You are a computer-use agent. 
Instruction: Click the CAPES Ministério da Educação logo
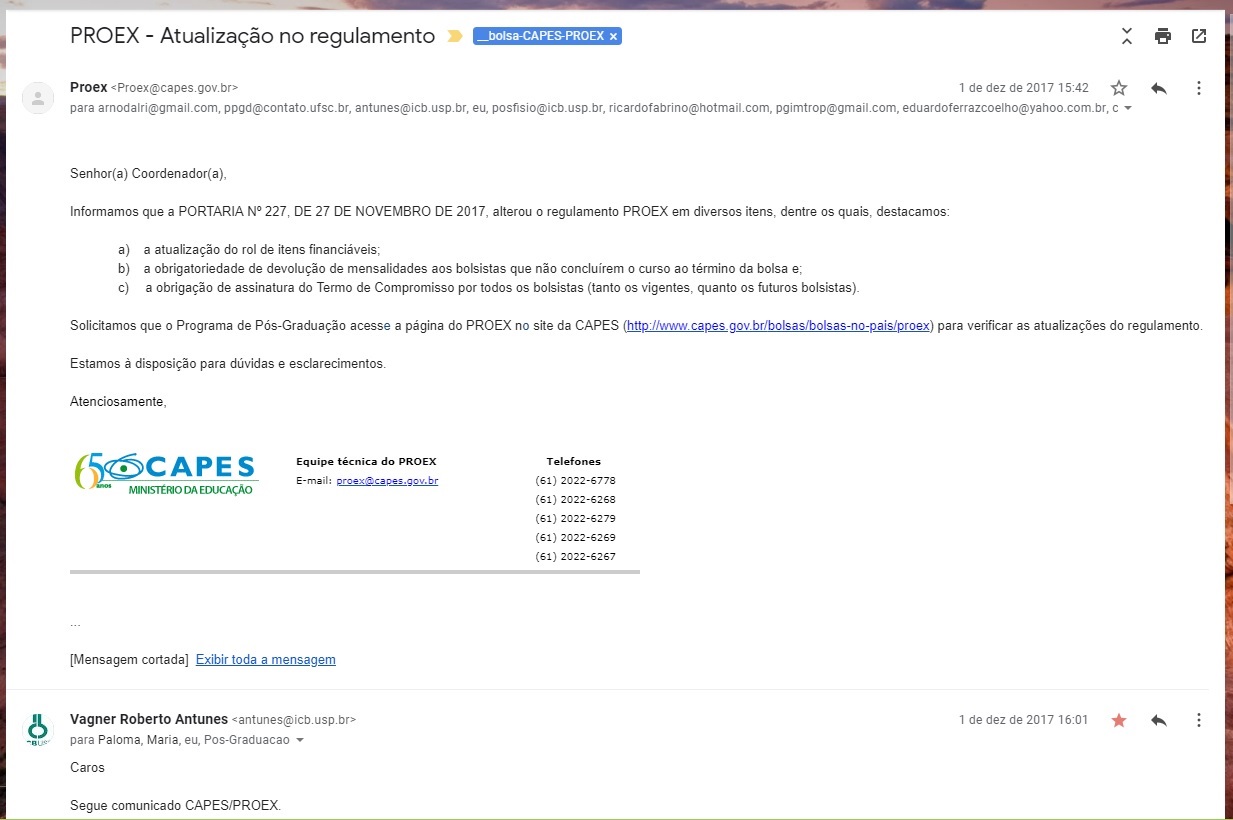(x=166, y=475)
